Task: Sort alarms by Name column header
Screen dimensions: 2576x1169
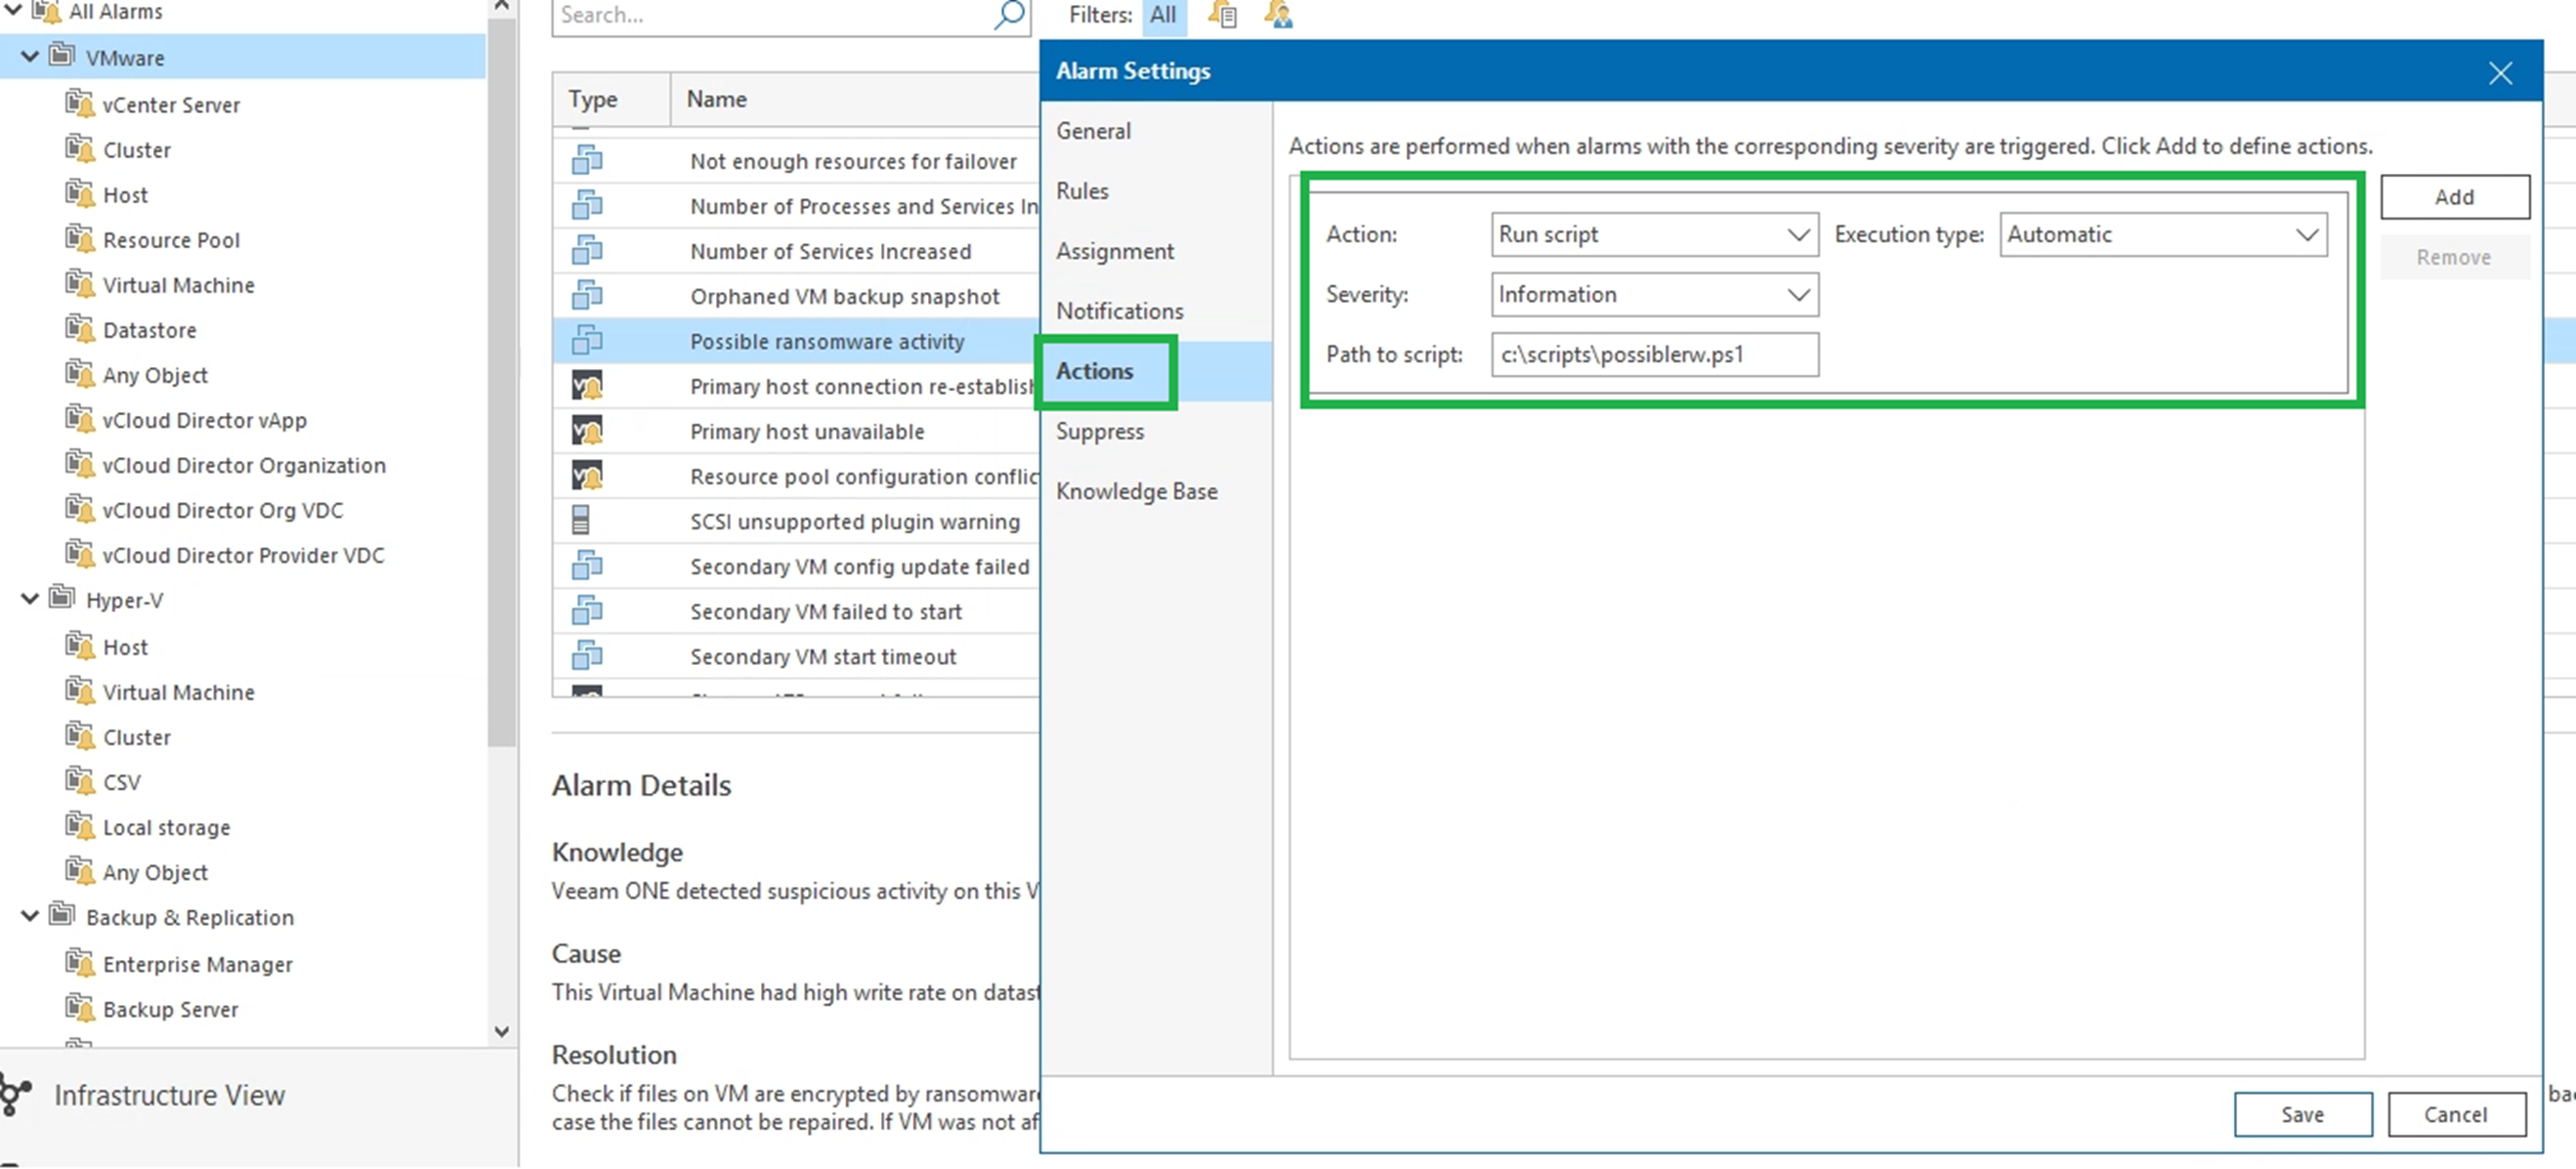Action: click(855, 99)
